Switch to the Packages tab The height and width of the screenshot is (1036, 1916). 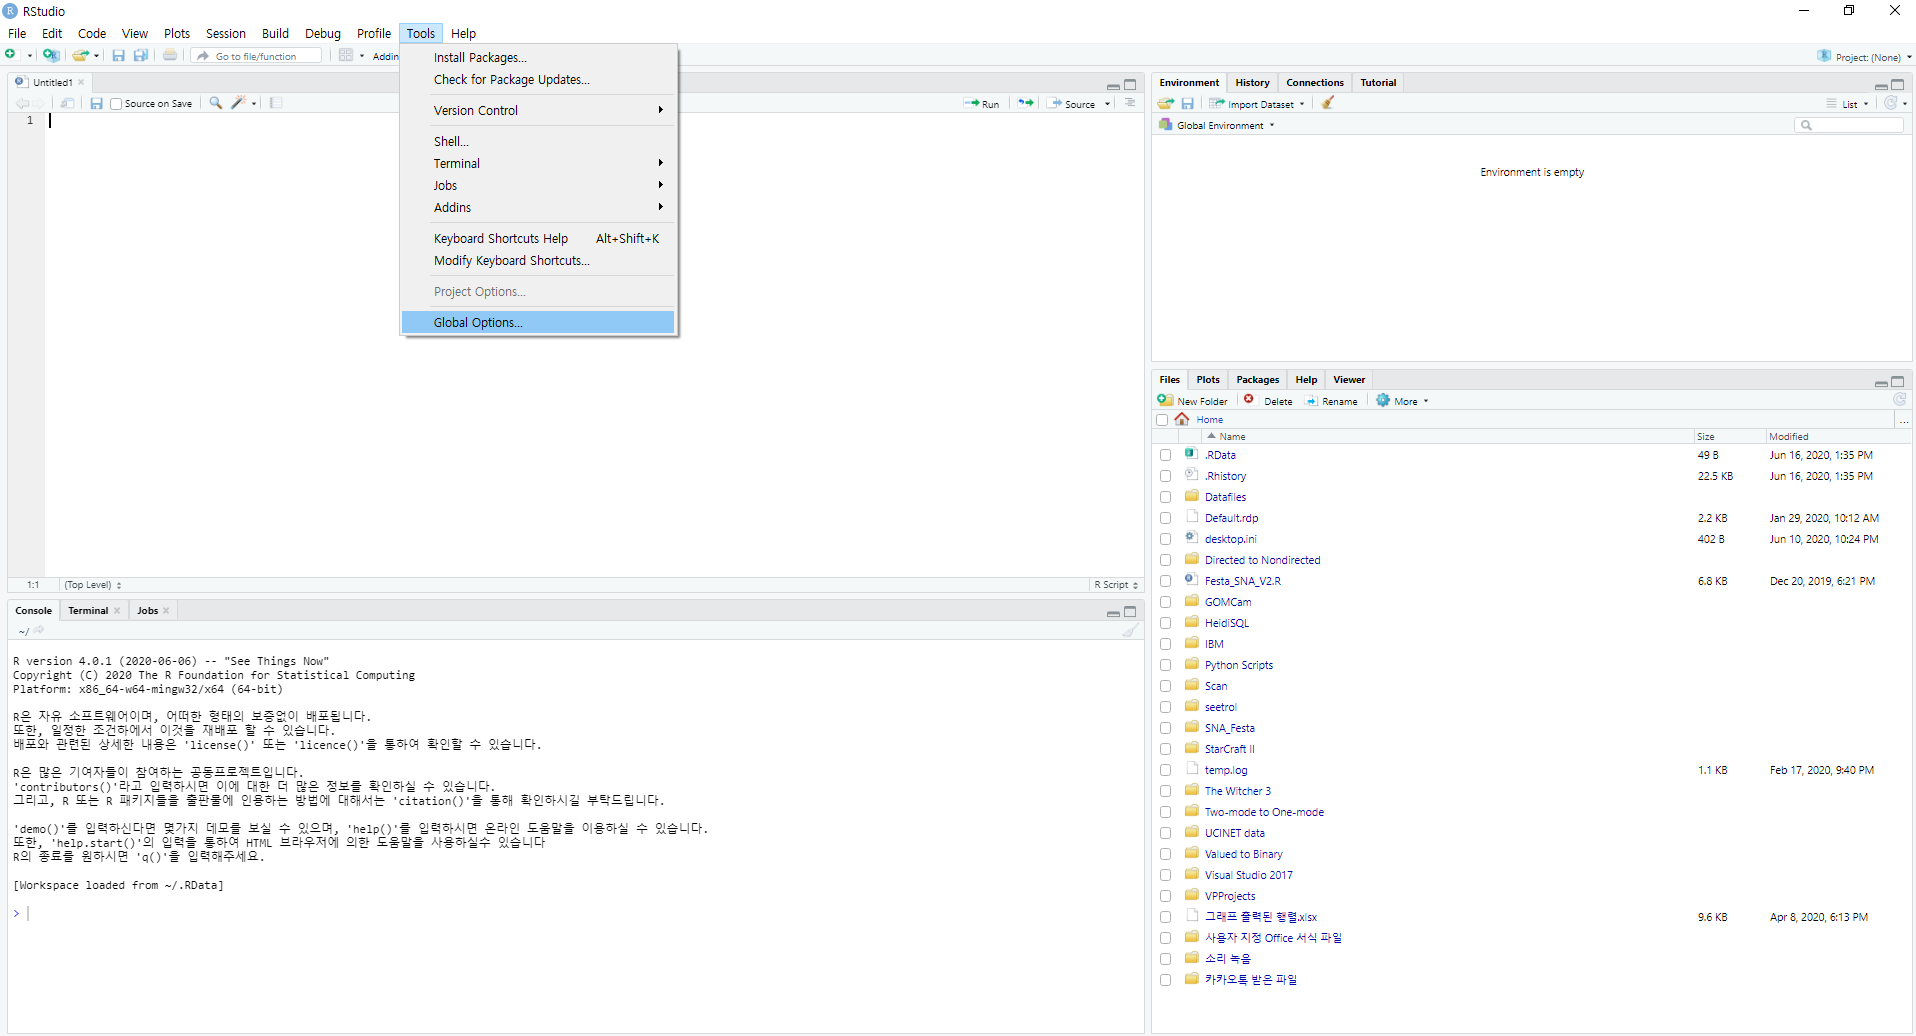pyautogui.click(x=1257, y=380)
